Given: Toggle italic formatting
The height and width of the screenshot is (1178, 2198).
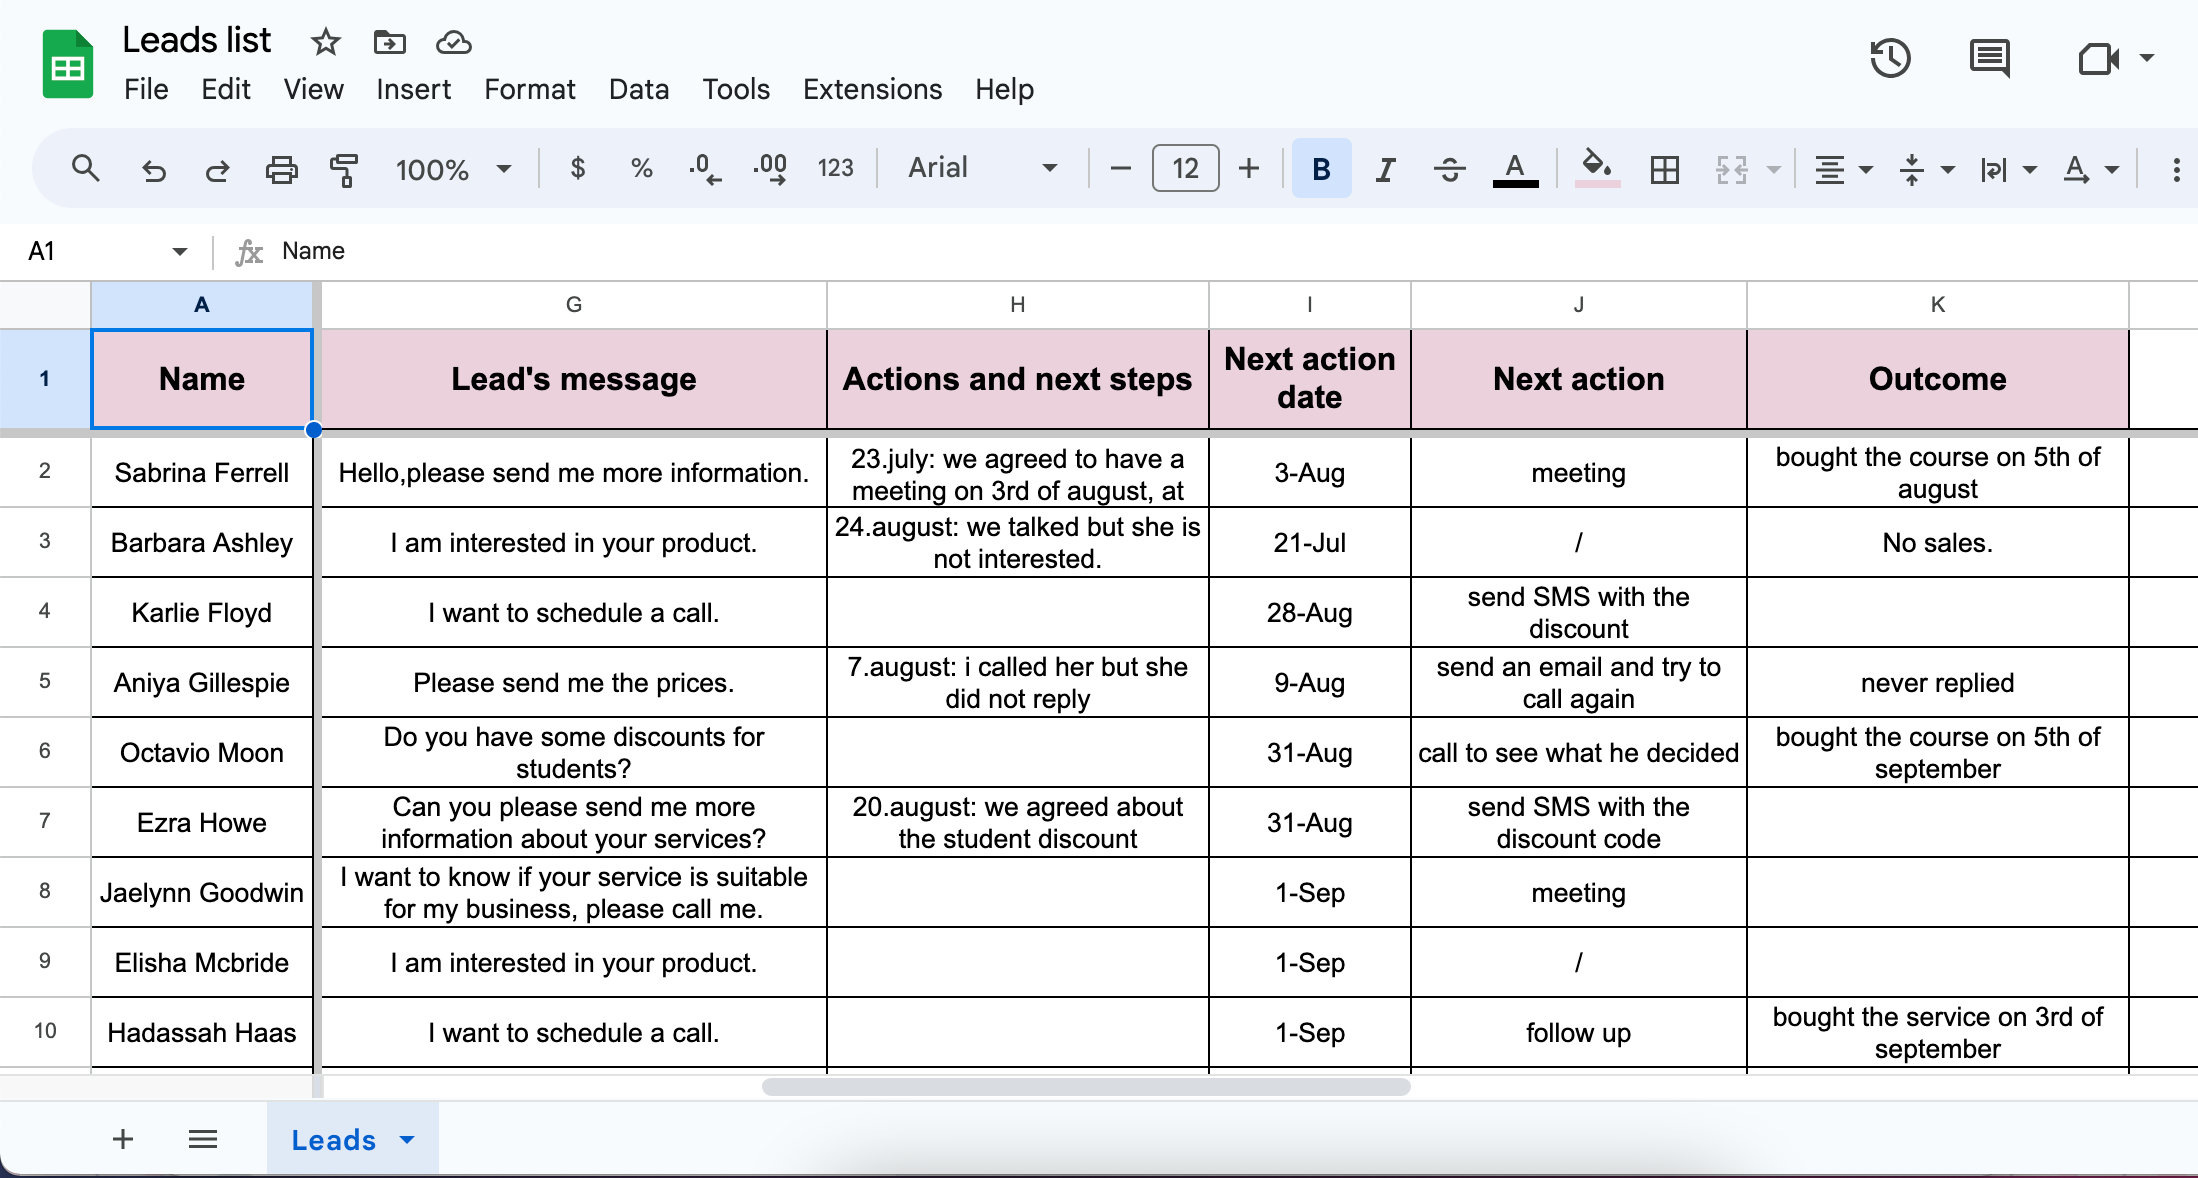Looking at the screenshot, I should click(x=1385, y=168).
